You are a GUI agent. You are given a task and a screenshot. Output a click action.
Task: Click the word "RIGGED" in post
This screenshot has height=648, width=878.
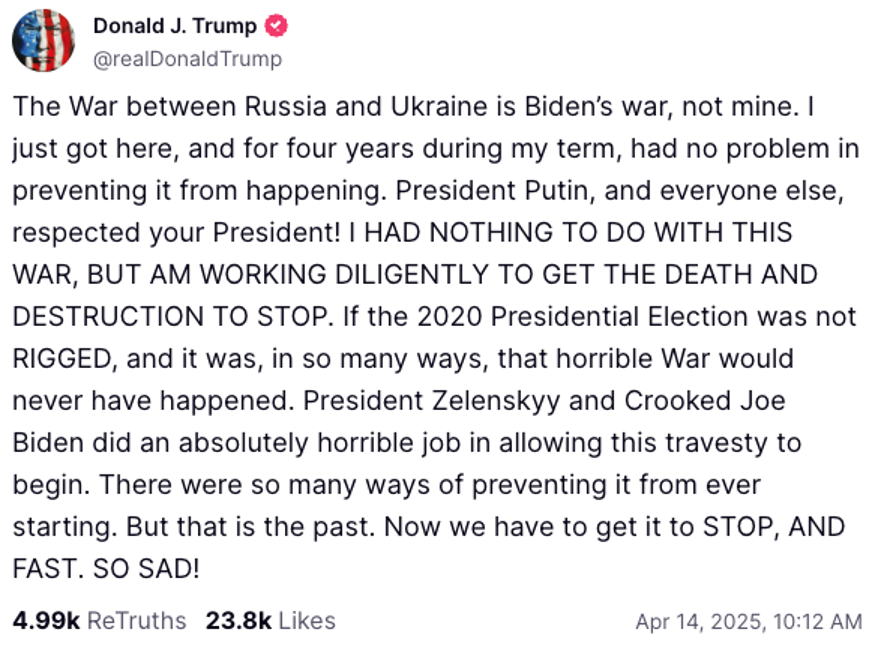point(62,359)
